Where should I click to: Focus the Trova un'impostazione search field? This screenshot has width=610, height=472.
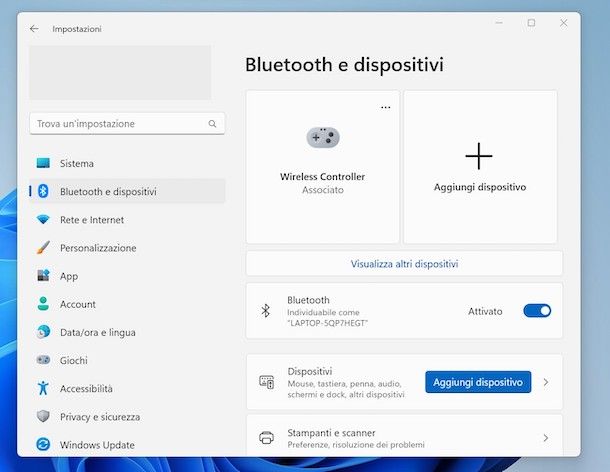[127, 124]
